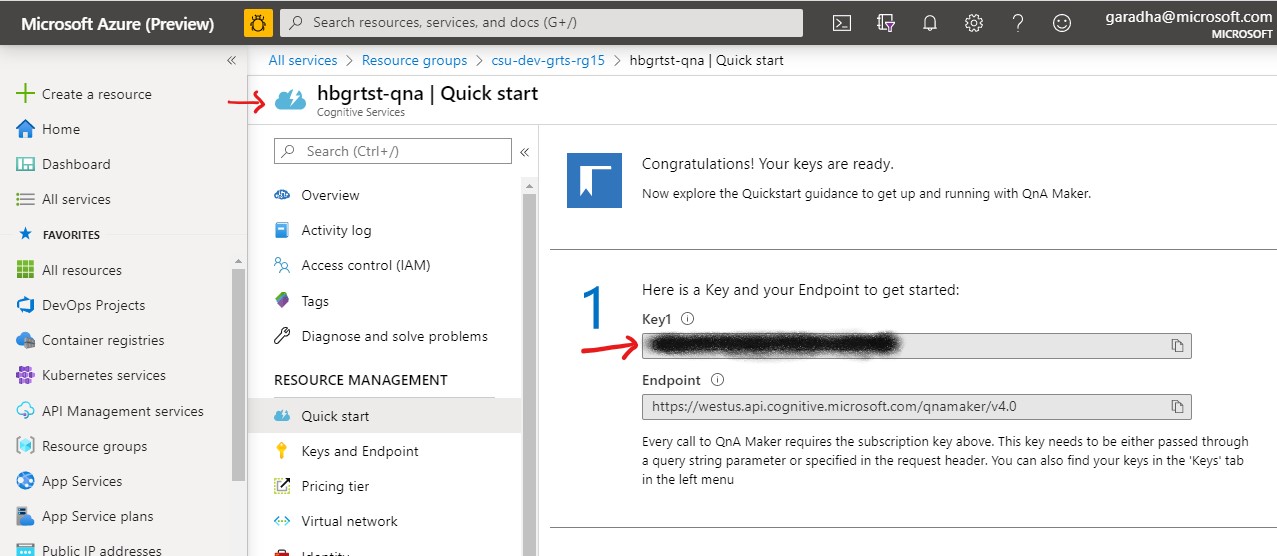
Task: Click the DevOps Projects icon
Action: 26,305
